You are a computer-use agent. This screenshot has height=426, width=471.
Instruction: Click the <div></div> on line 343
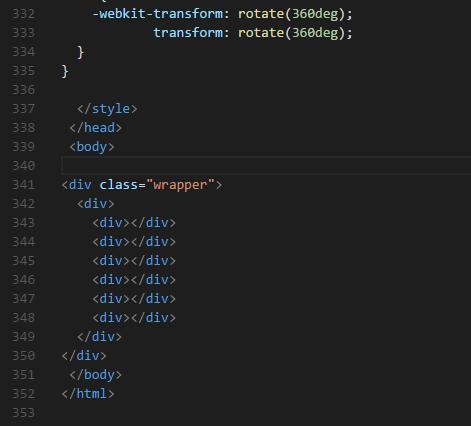[134, 223]
